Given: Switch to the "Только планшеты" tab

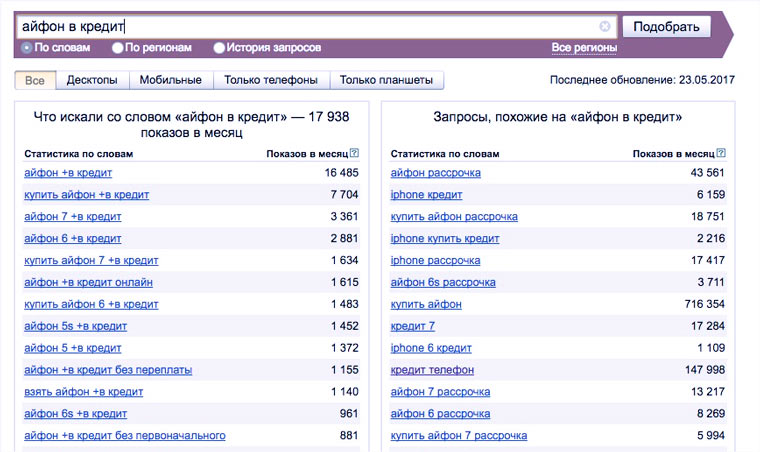Looking at the screenshot, I should (x=386, y=80).
